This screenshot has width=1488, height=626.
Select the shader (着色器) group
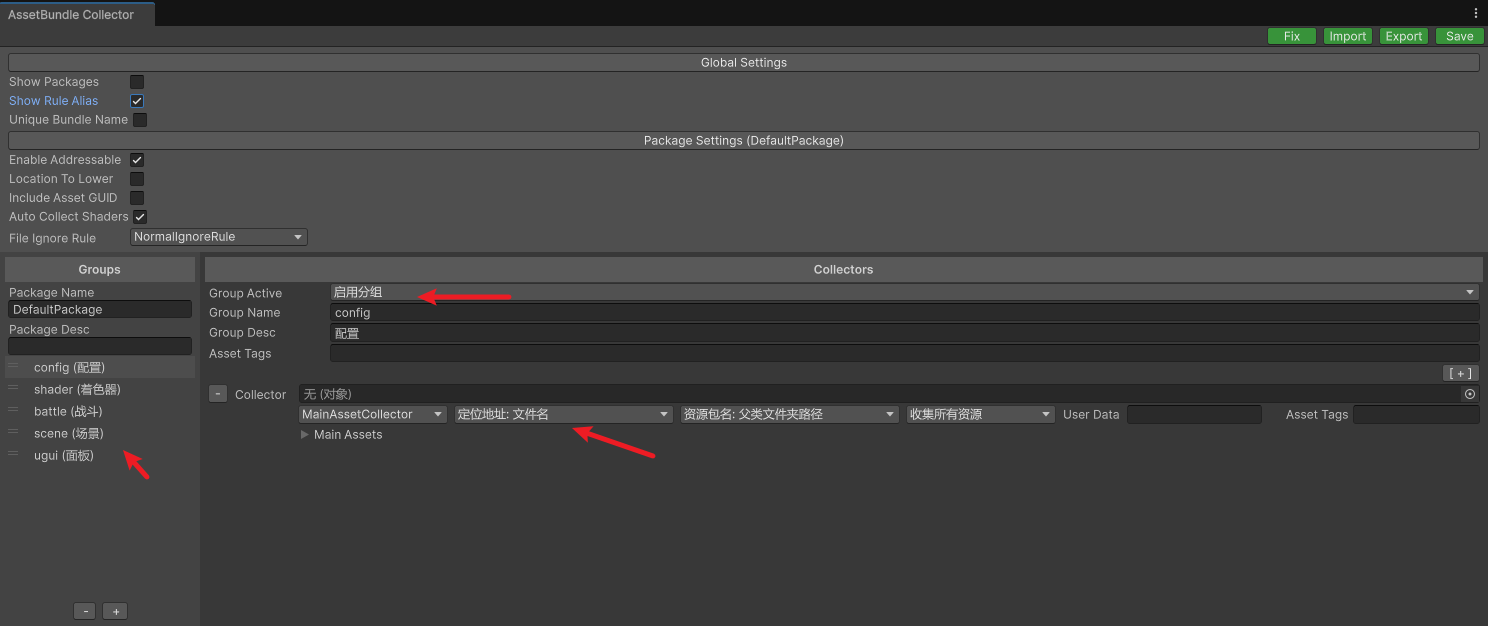click(100, 389)
